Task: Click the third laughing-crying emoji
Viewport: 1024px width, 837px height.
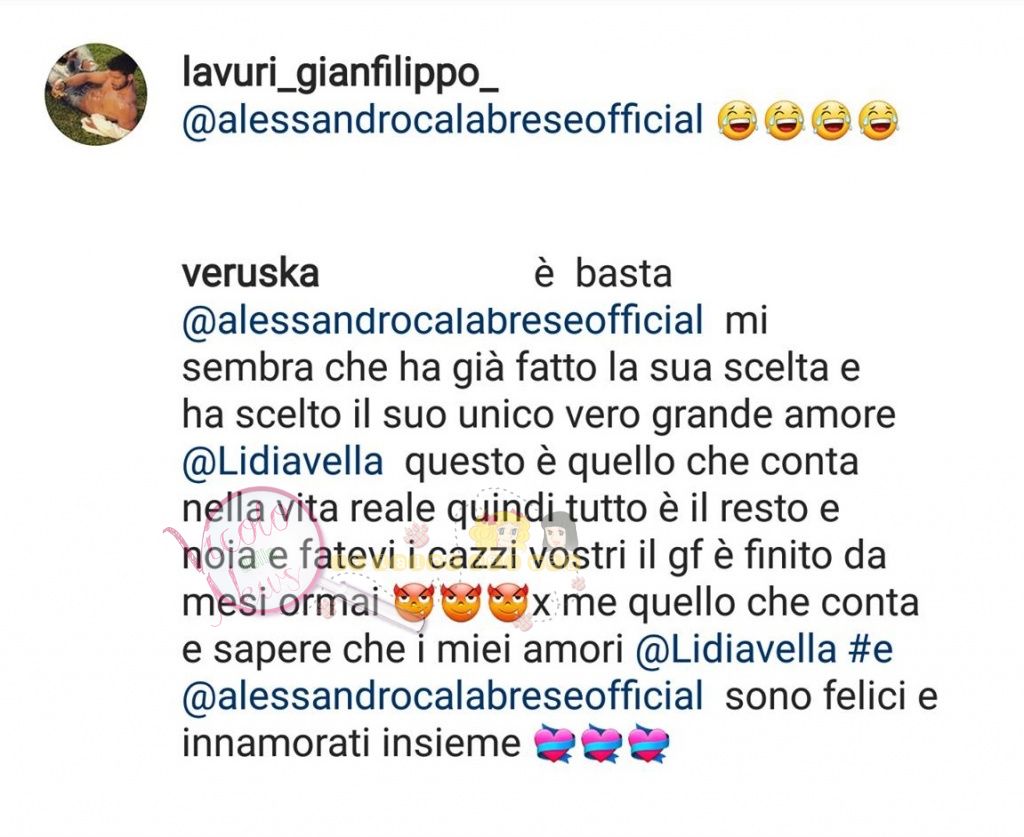Action: pos(831,121)
